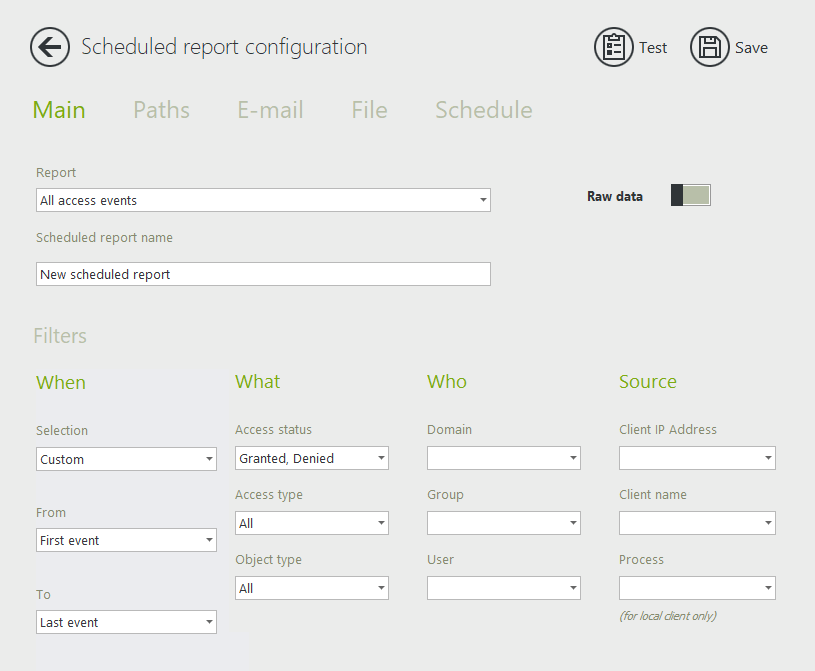The height and width of the screenshot is (671, 815).
Task: Click the back arrow icon
Action: pos(50,47)
